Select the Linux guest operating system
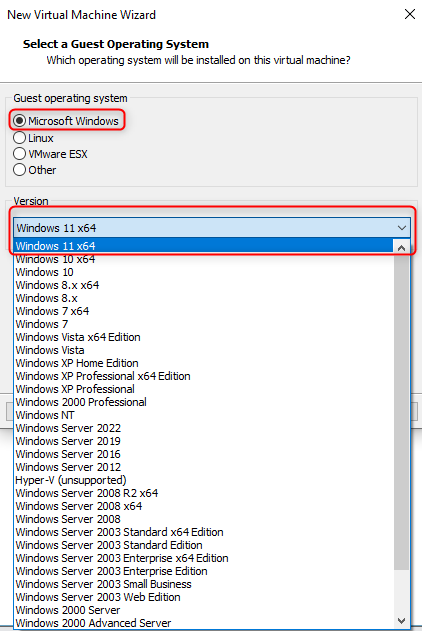Image resolution: width=422 pixels, height=631 pixels. (x=19, y=138)
